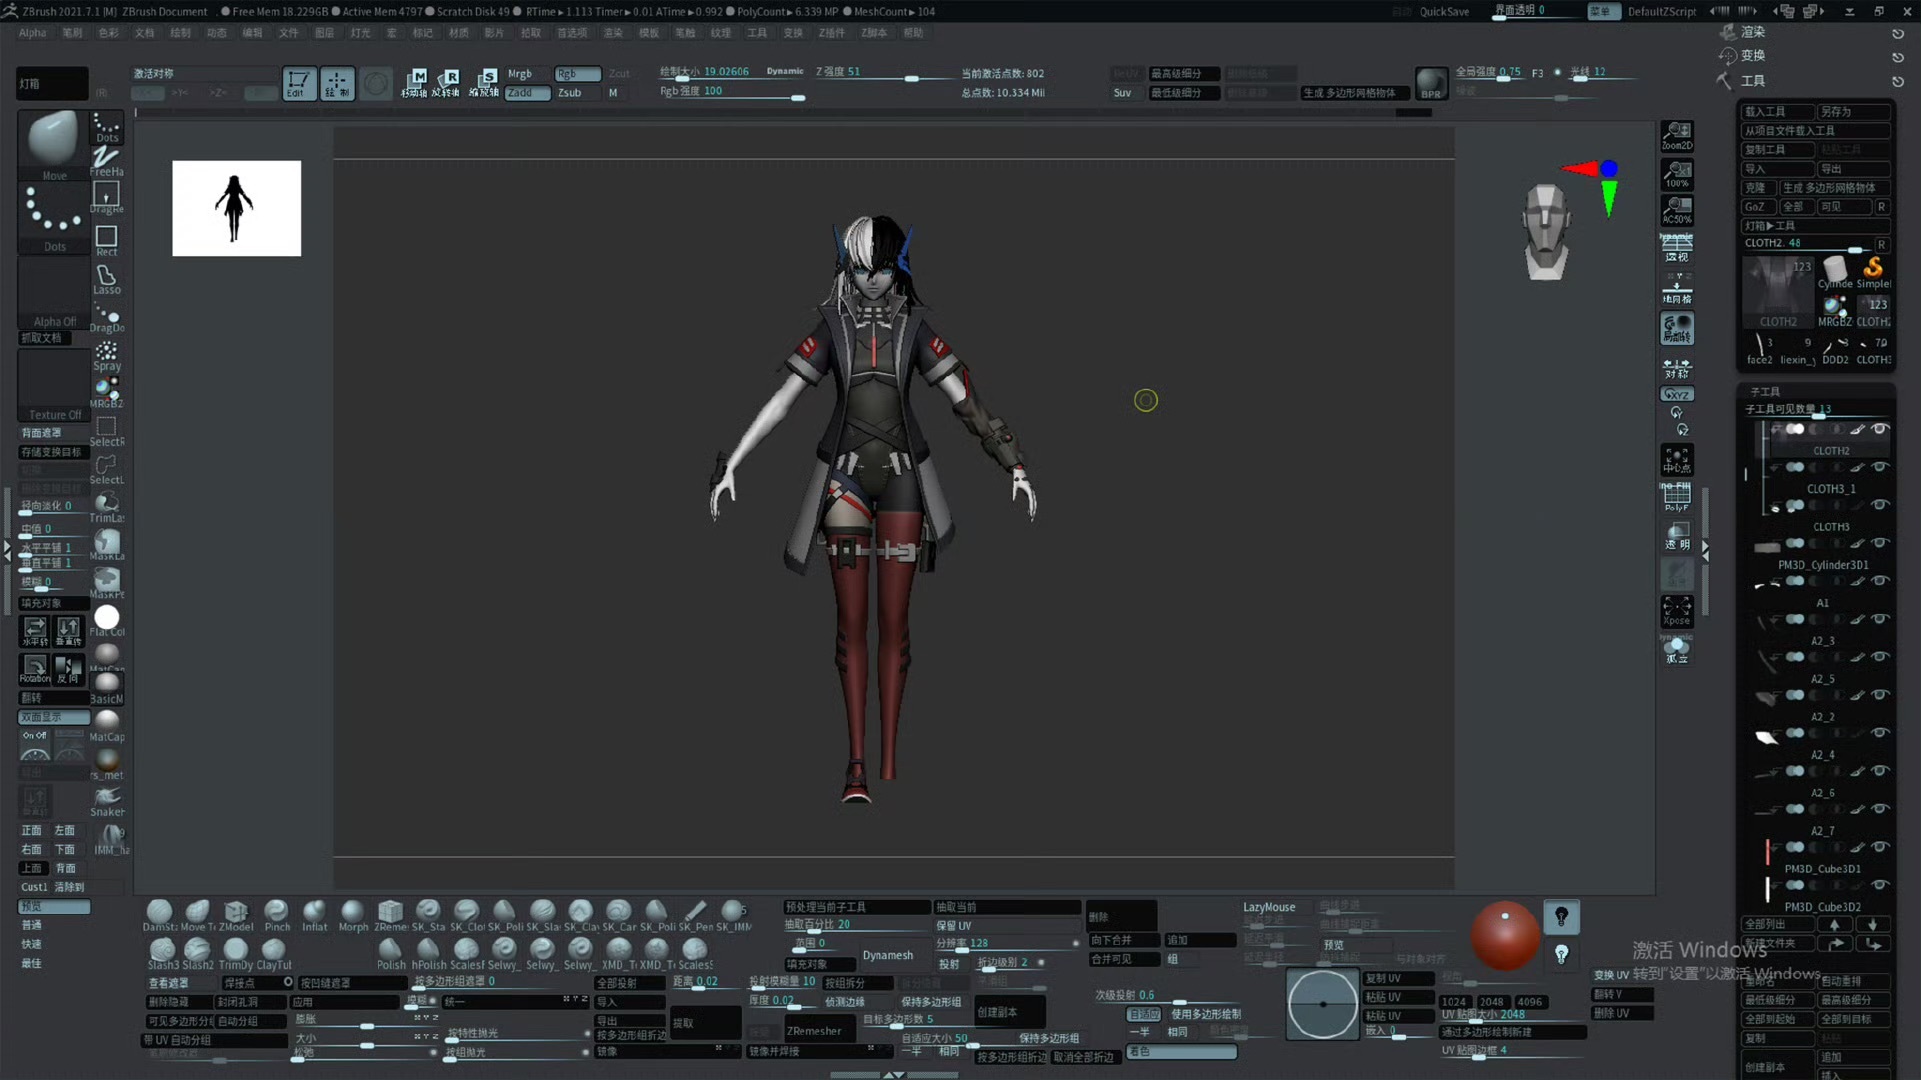Select the Inflat brush
This screenshot has height=1080, width=1921.
point(314,915)
